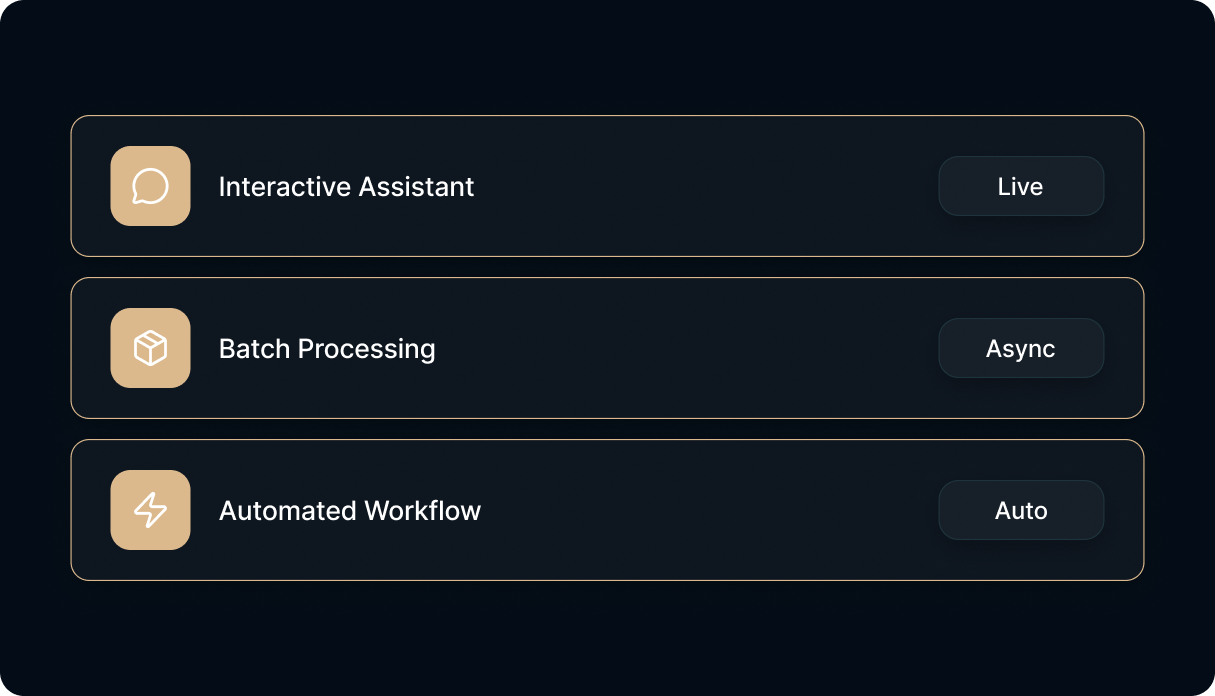Select the package box icon
This screenshot has height=696, width=1215.
(150, 348)
